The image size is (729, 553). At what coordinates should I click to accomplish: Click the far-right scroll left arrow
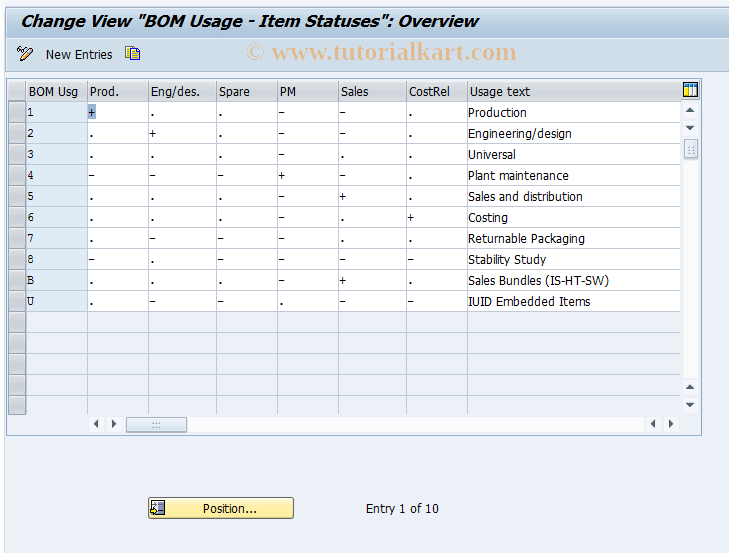point(653,424)
